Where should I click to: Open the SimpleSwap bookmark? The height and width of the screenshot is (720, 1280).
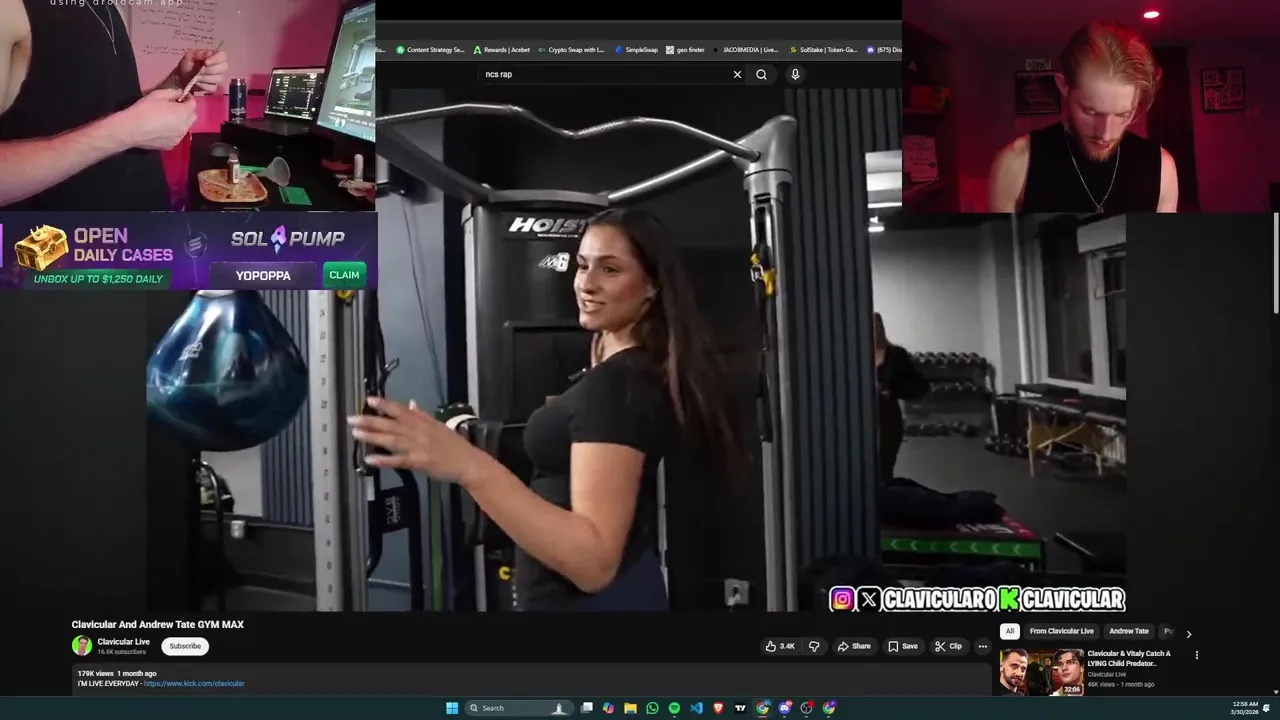click(636, 49)
